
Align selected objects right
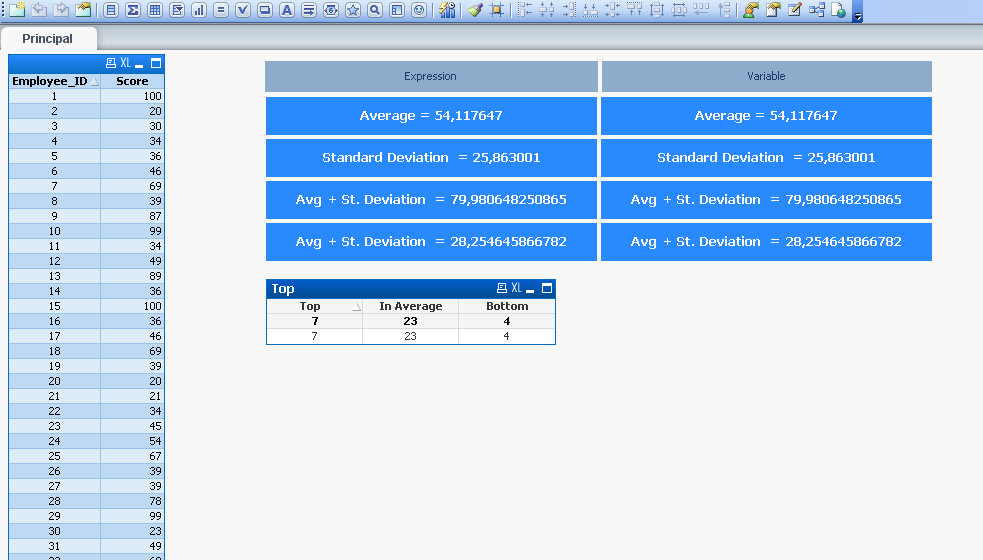pos(569,9)
